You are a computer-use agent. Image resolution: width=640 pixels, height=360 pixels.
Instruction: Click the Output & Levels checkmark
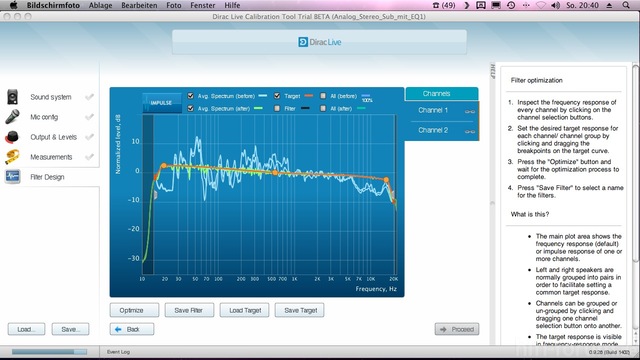pos(89,137)
